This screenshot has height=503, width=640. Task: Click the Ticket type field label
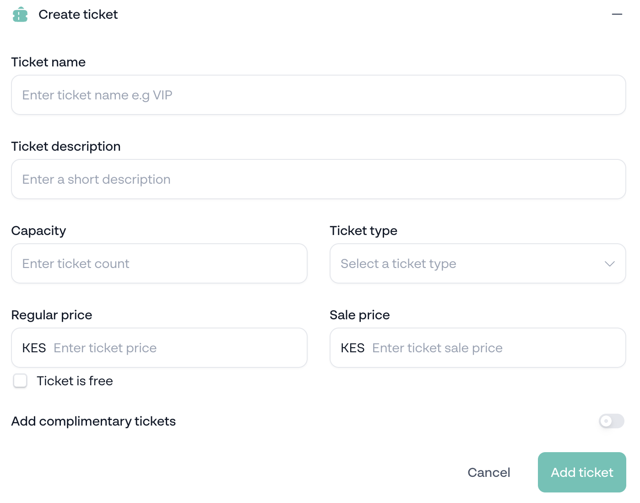(363, 231)
